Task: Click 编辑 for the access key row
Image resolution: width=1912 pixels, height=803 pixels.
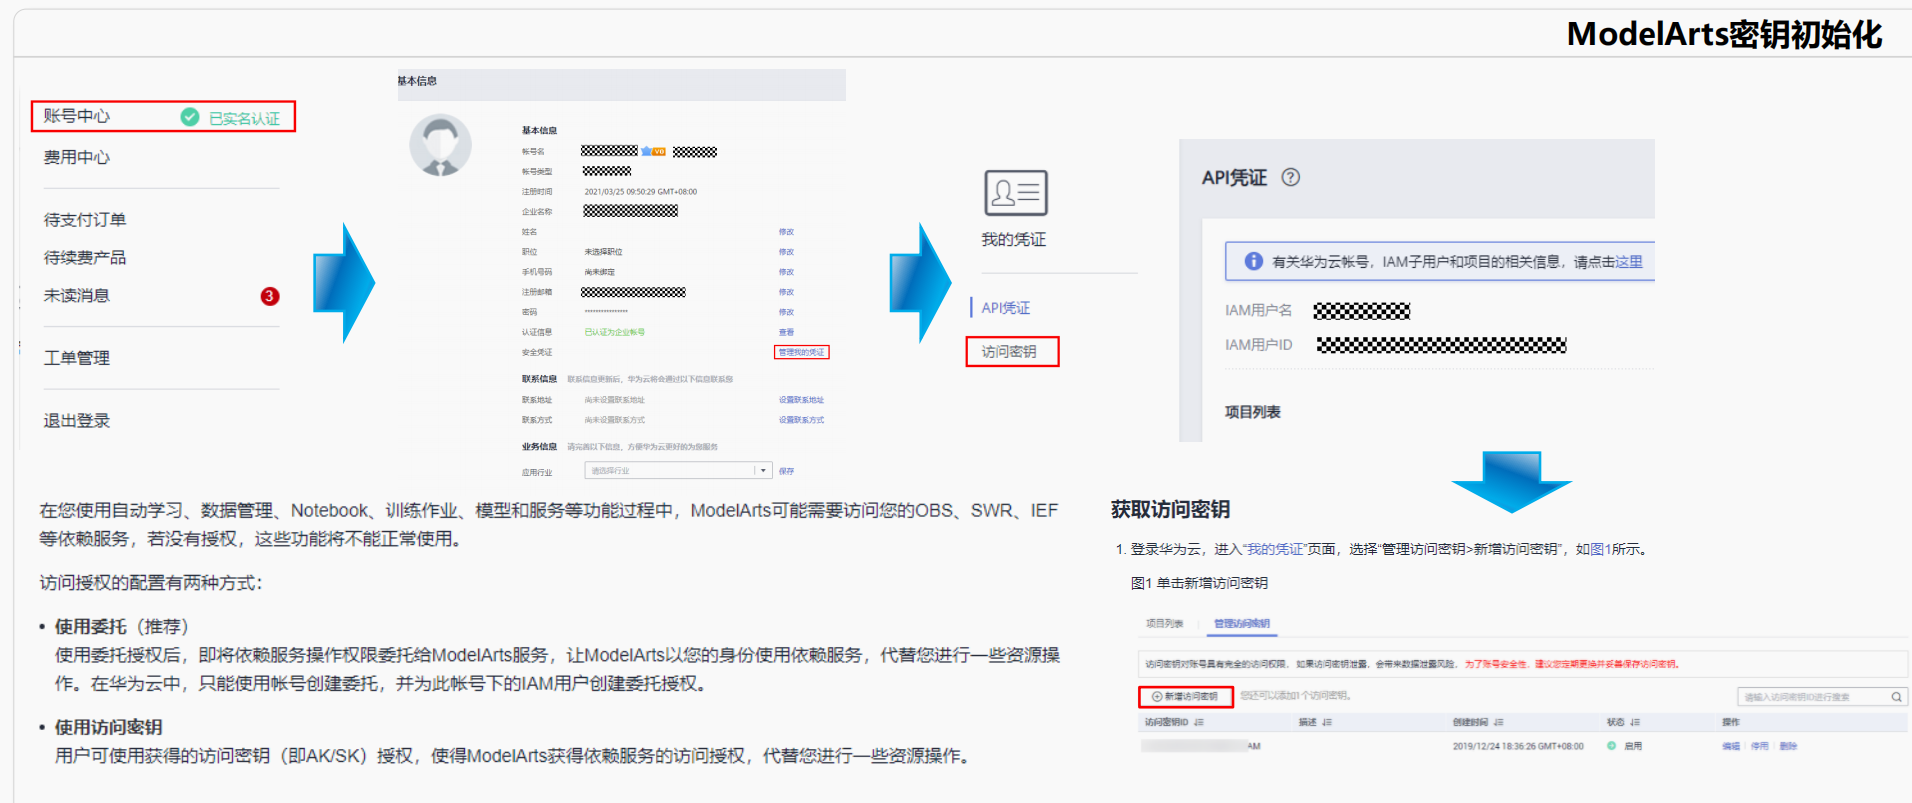Action: click(x=1731, y=746)
